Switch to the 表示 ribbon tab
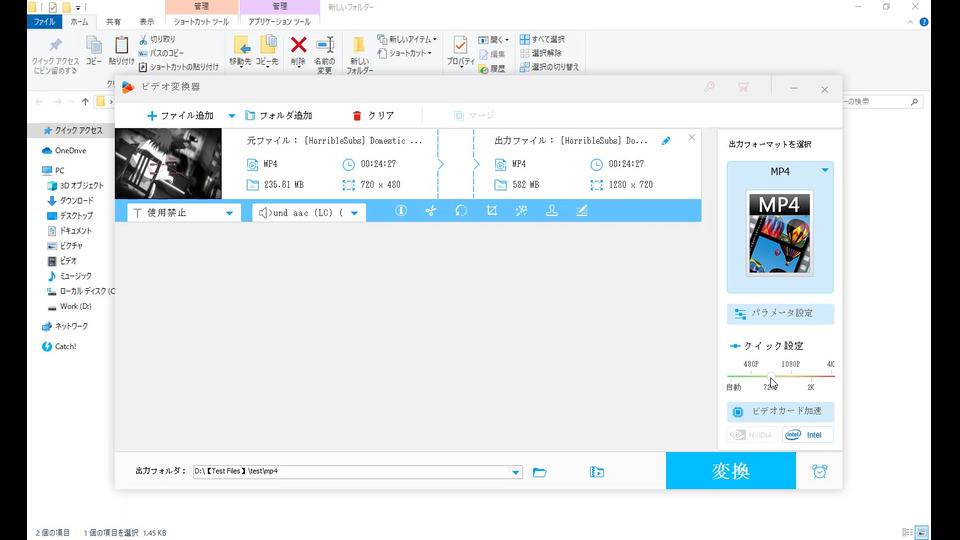960x540 pixels. (147, 21)
